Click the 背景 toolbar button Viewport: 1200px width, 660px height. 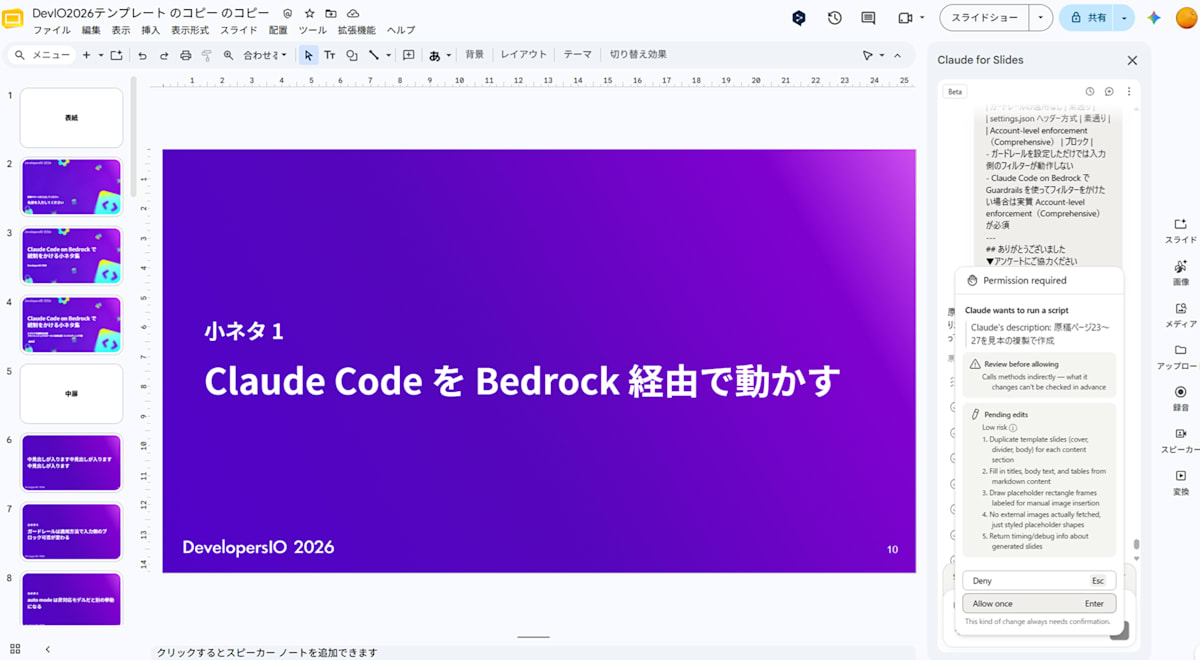tap(474, 55)
